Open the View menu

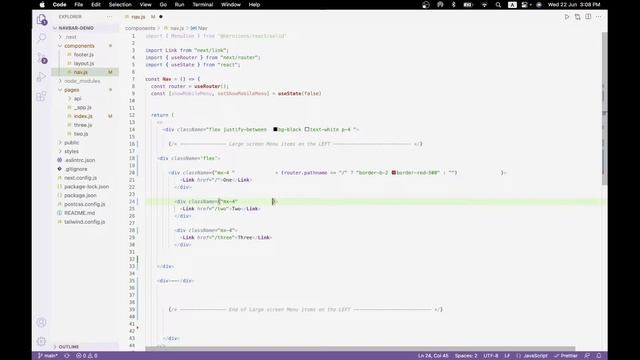(145, 5)
